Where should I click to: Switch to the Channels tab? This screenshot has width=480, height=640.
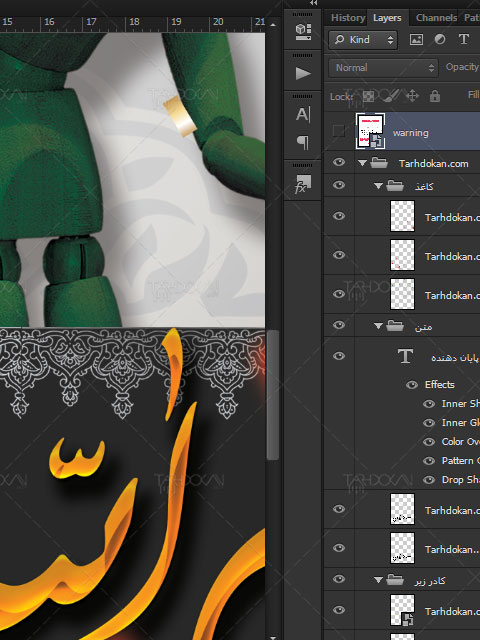tap(436, 18)
